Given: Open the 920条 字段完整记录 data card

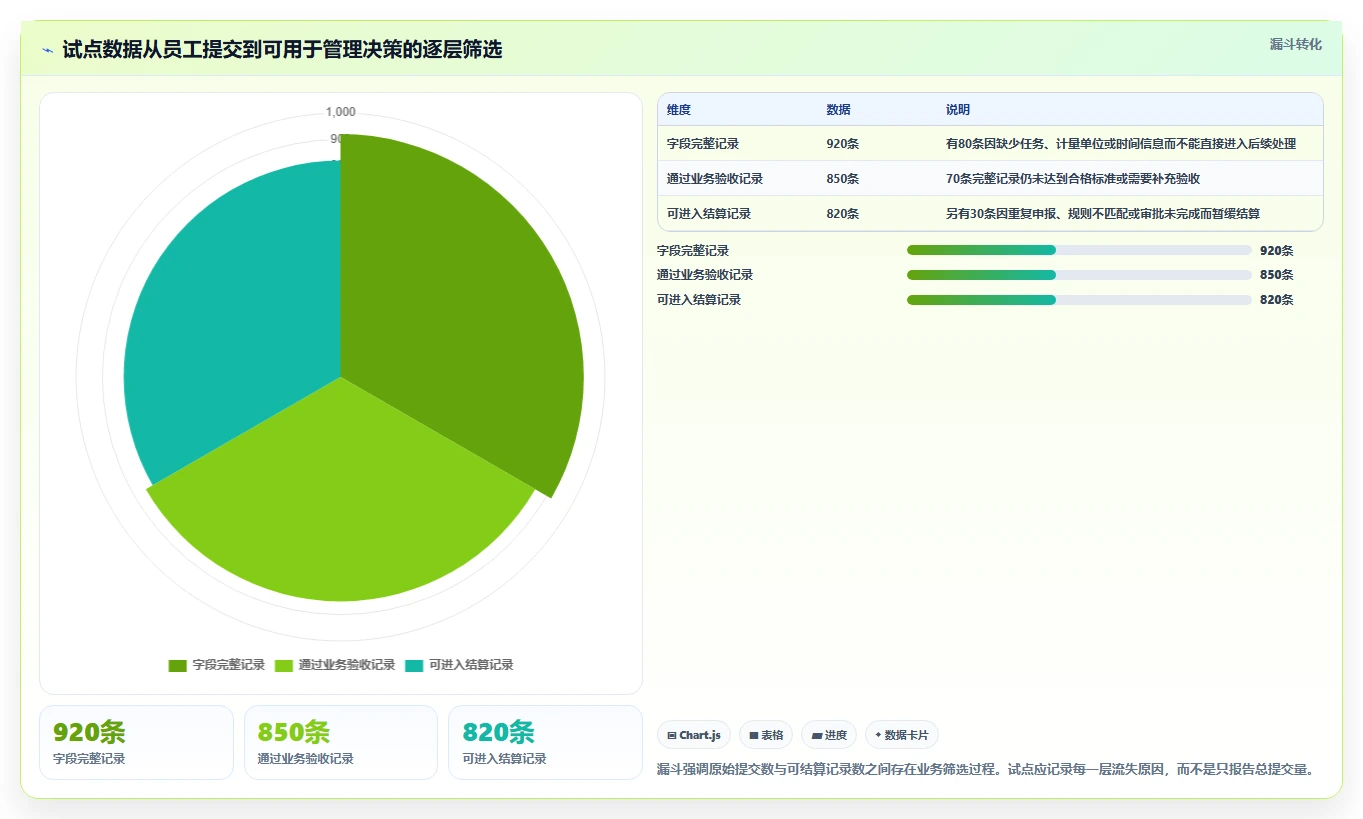Looking at the screenshot, I should (136, 742).
